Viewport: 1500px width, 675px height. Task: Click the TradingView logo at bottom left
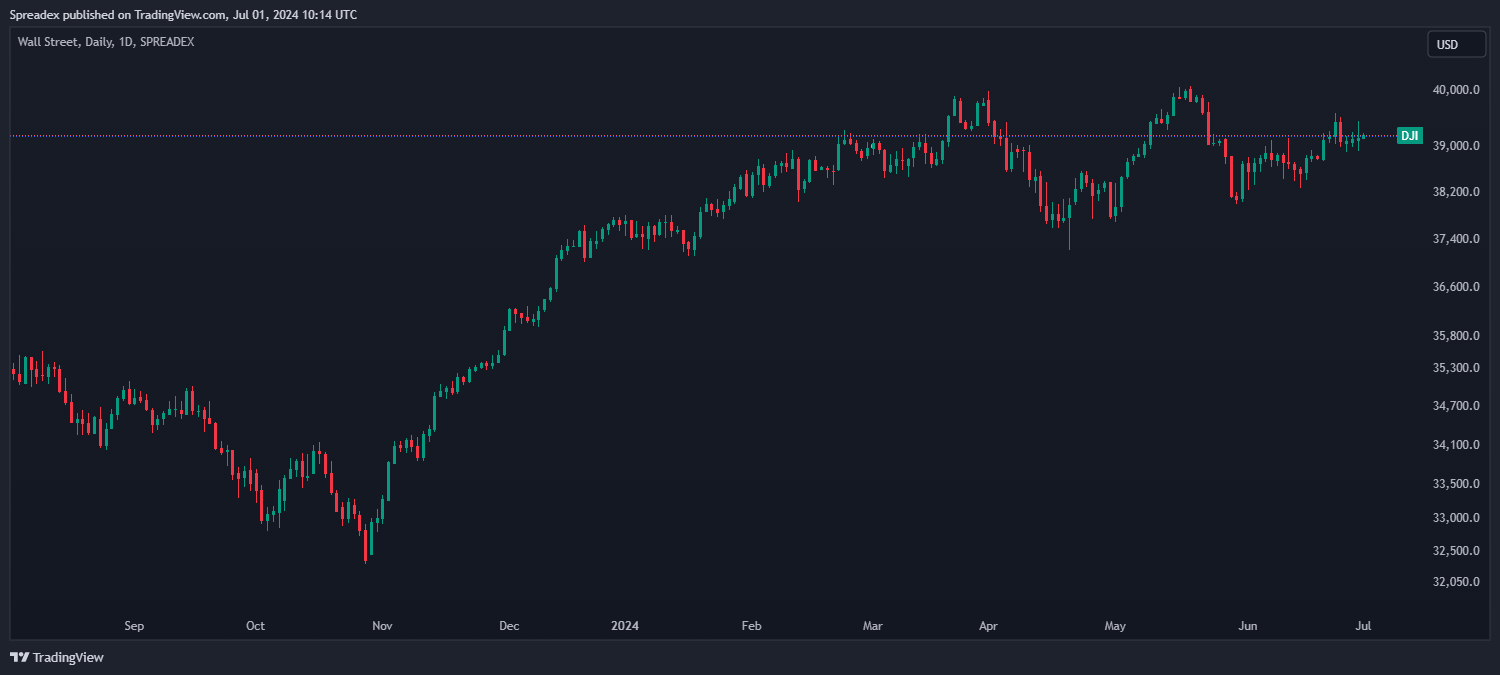pos(57,657)
